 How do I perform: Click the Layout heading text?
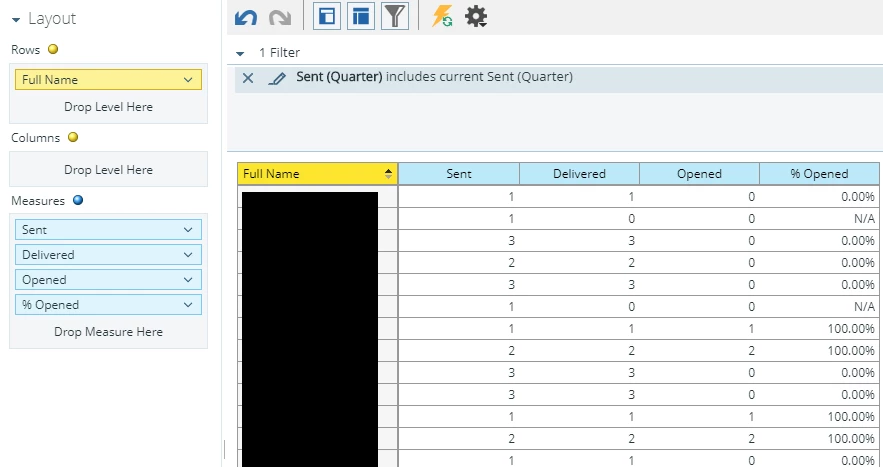[52, 19]
